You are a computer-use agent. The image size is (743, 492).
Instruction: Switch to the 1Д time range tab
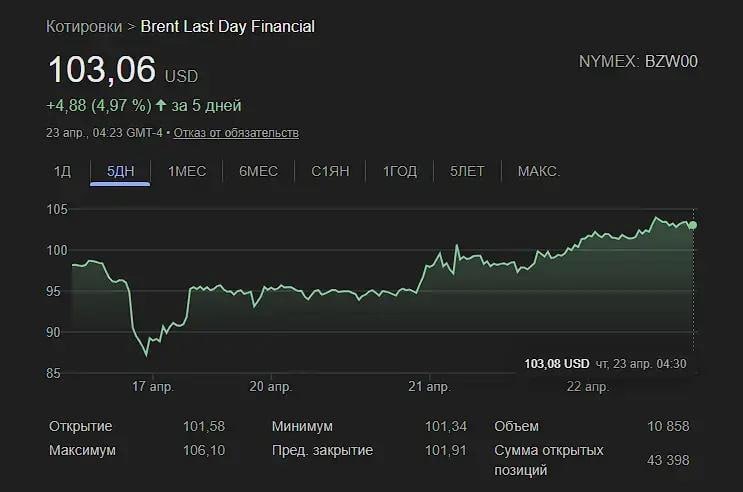(x=62, y=172)
